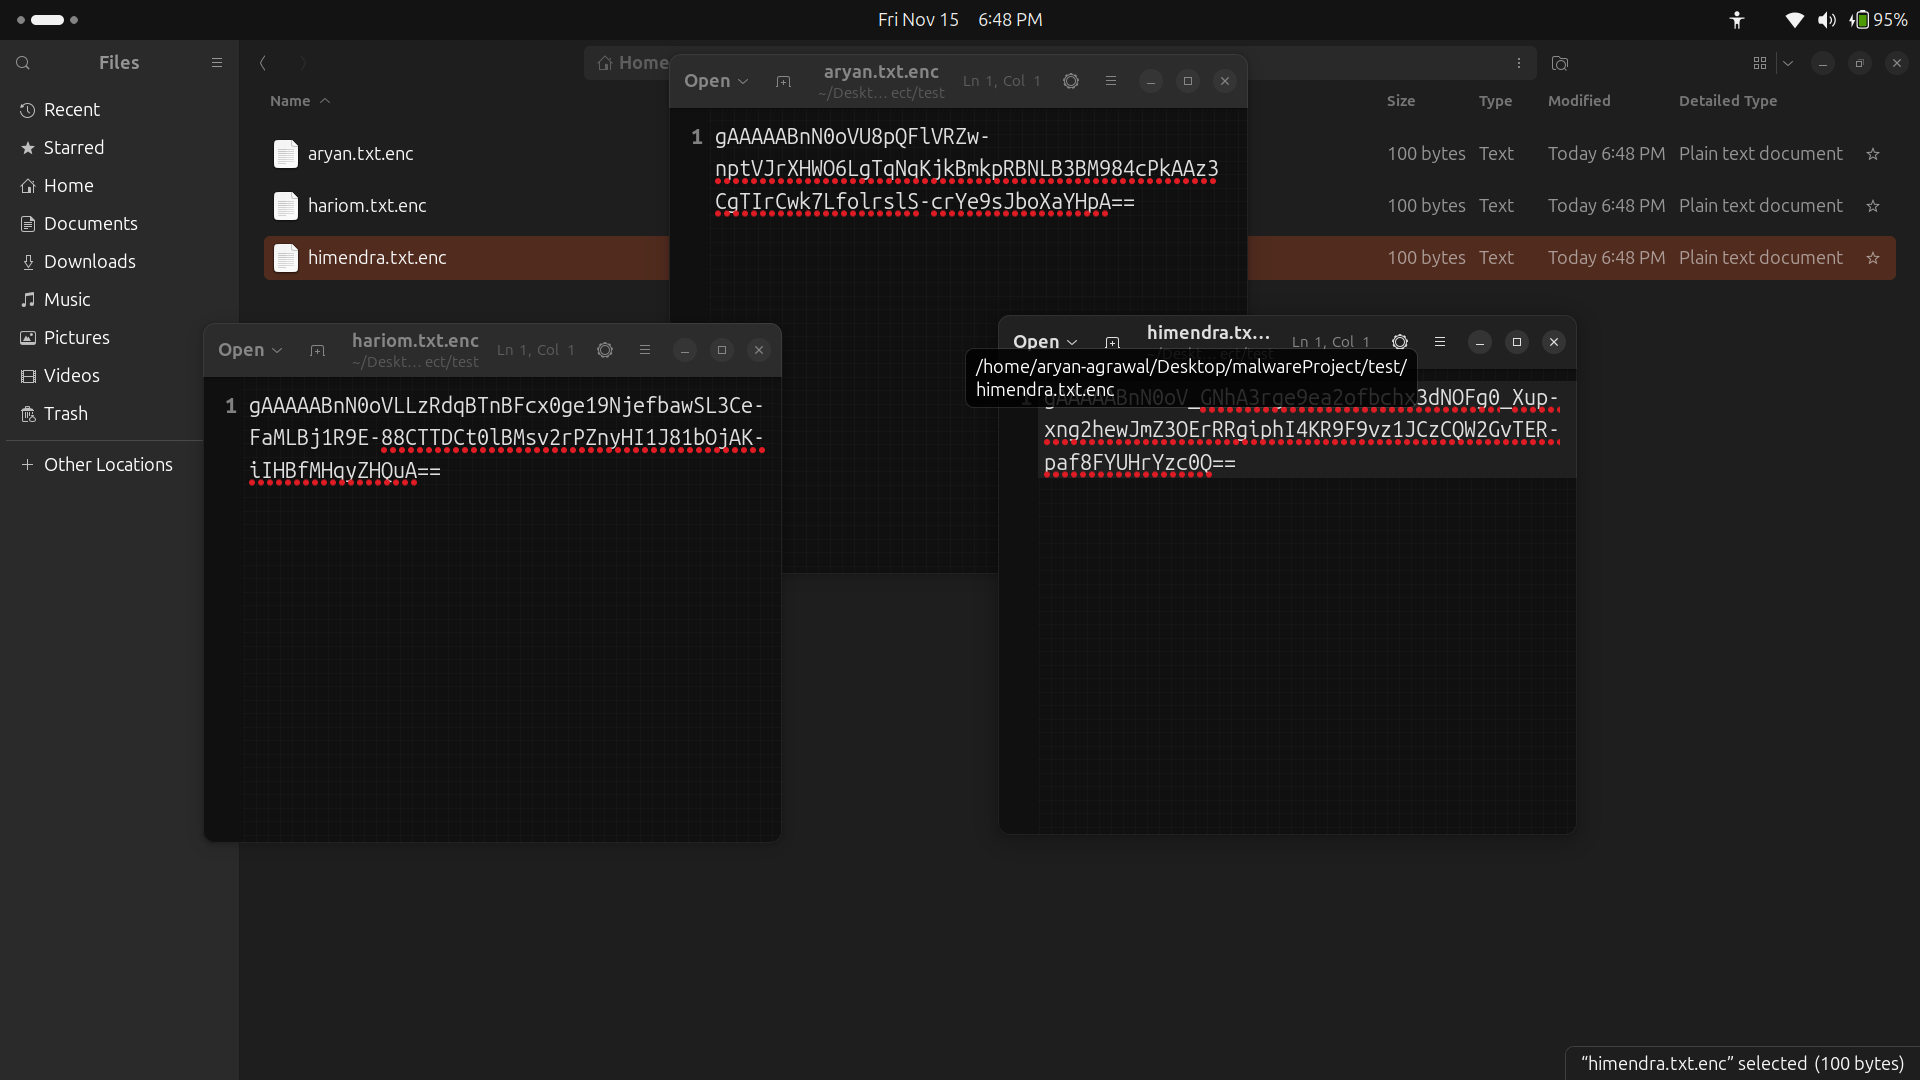The image size is (1920, 1080).
Task: Create new tab in himendra.txt.enc editor
Action: click(x=1112, y=343)
